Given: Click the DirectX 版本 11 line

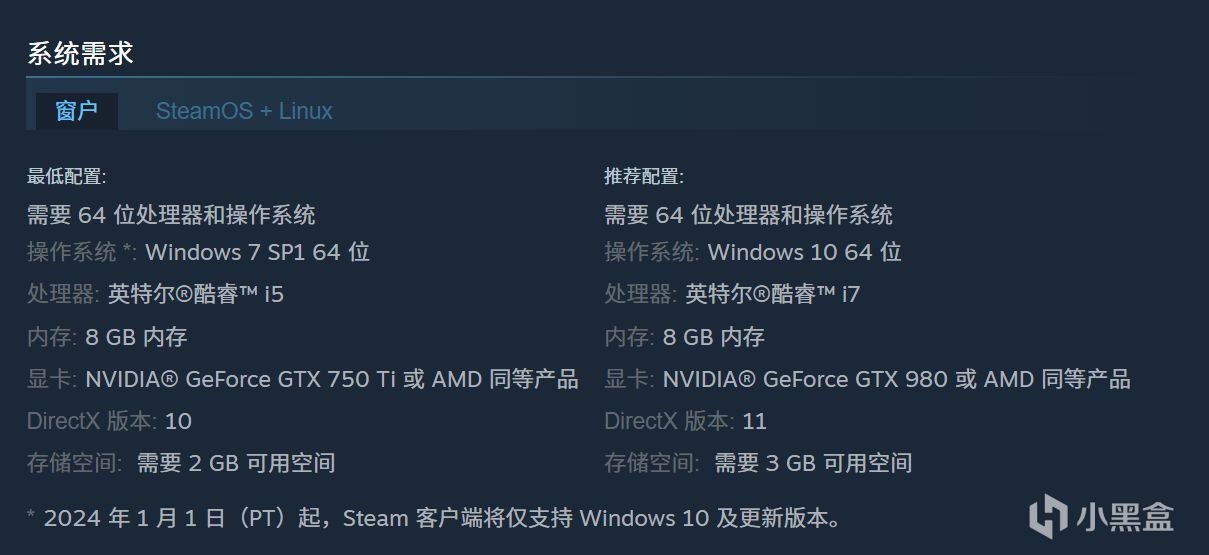Looking at the screenshot, I should point(685,421).
